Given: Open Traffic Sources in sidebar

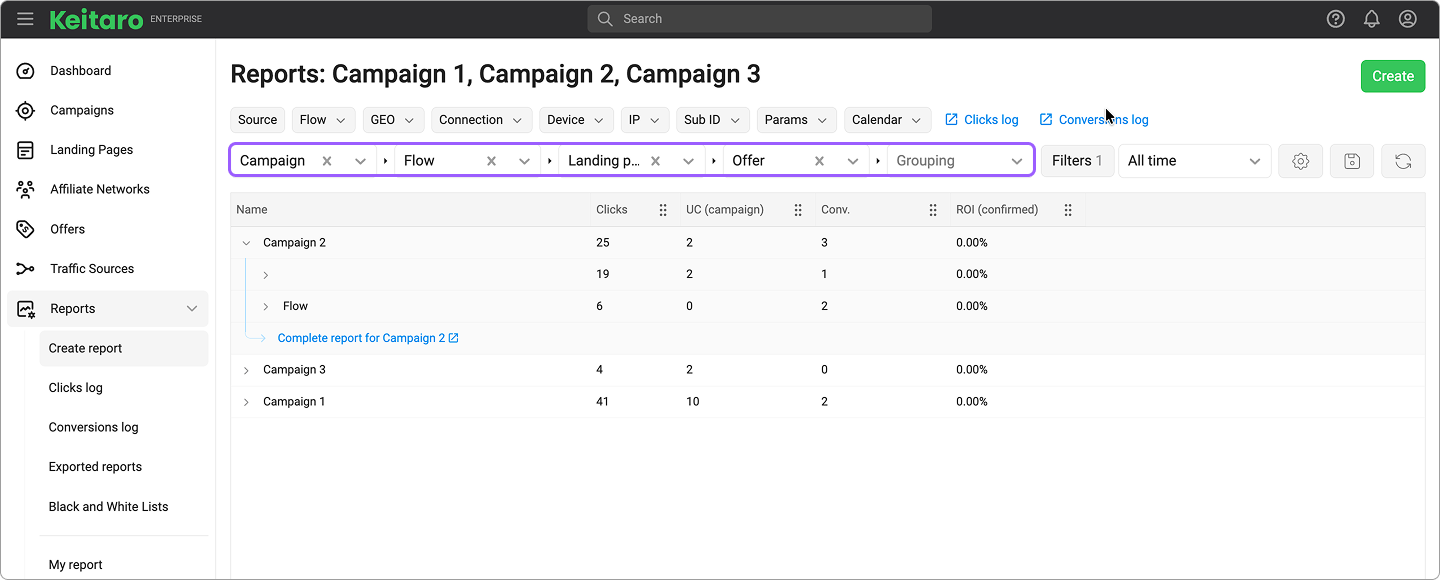Looking at the screenshot, I should tap(91, 269).
